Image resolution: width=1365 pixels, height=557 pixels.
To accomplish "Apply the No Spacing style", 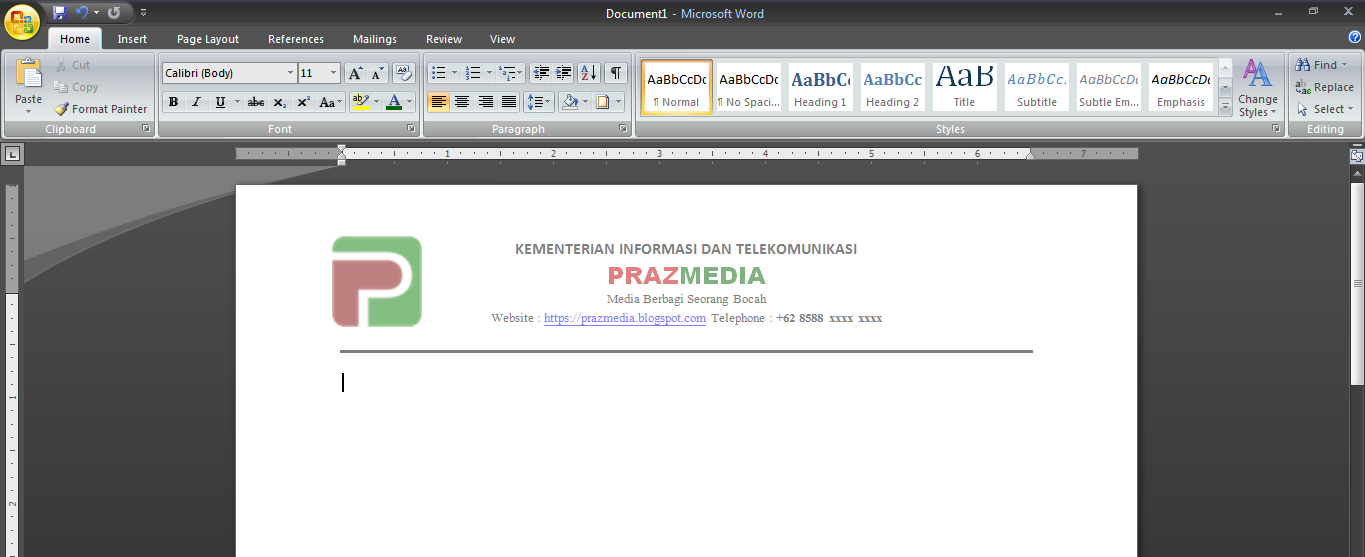I will click(x=749, y=87).
